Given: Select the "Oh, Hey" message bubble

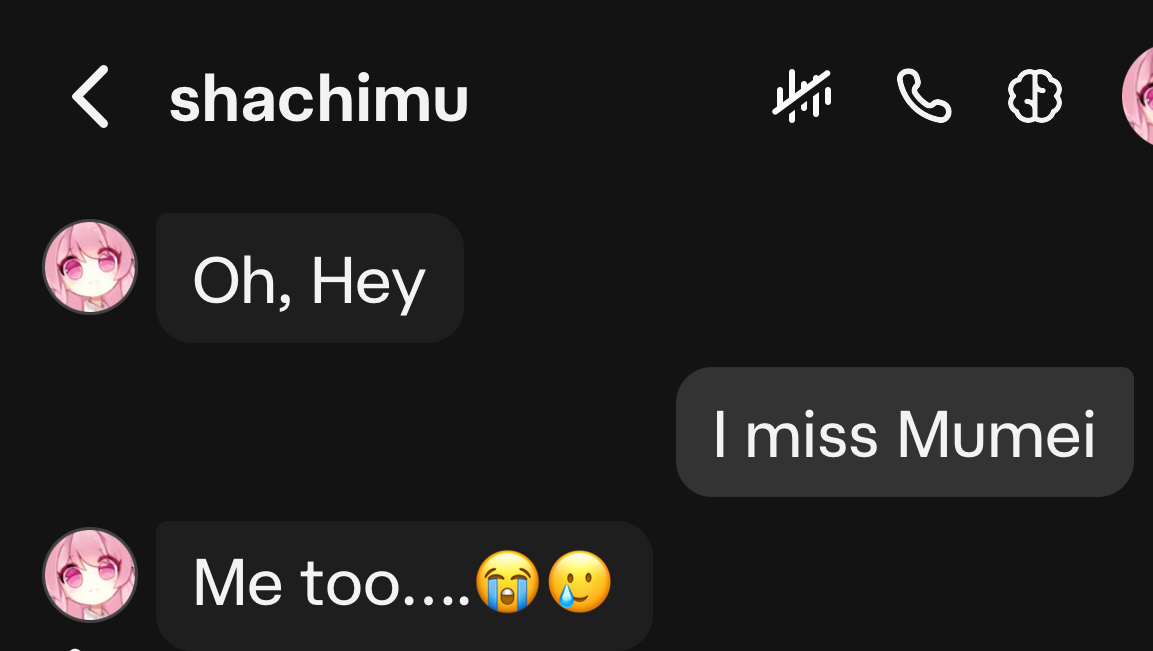Looking at the screenshot, I should pyautogui.click(x=310, y=278).
